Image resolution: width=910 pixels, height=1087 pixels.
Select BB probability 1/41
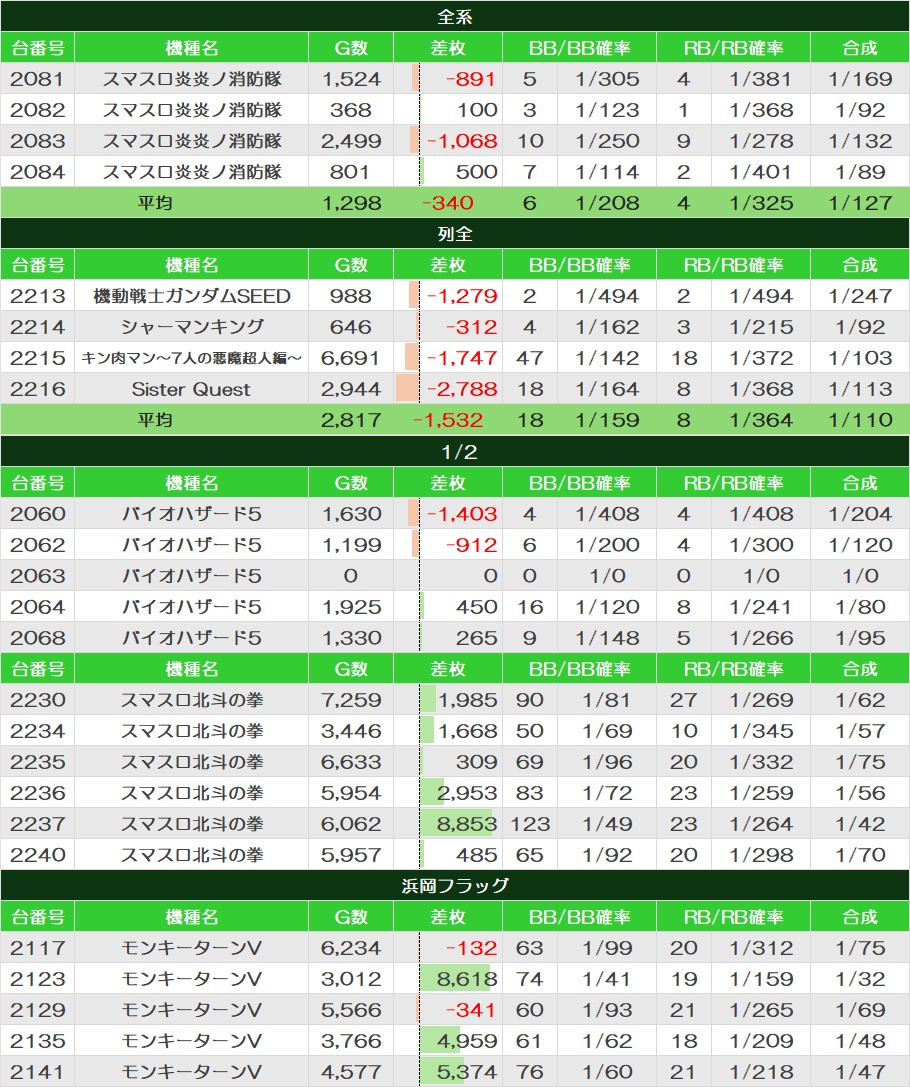(607, 979)
